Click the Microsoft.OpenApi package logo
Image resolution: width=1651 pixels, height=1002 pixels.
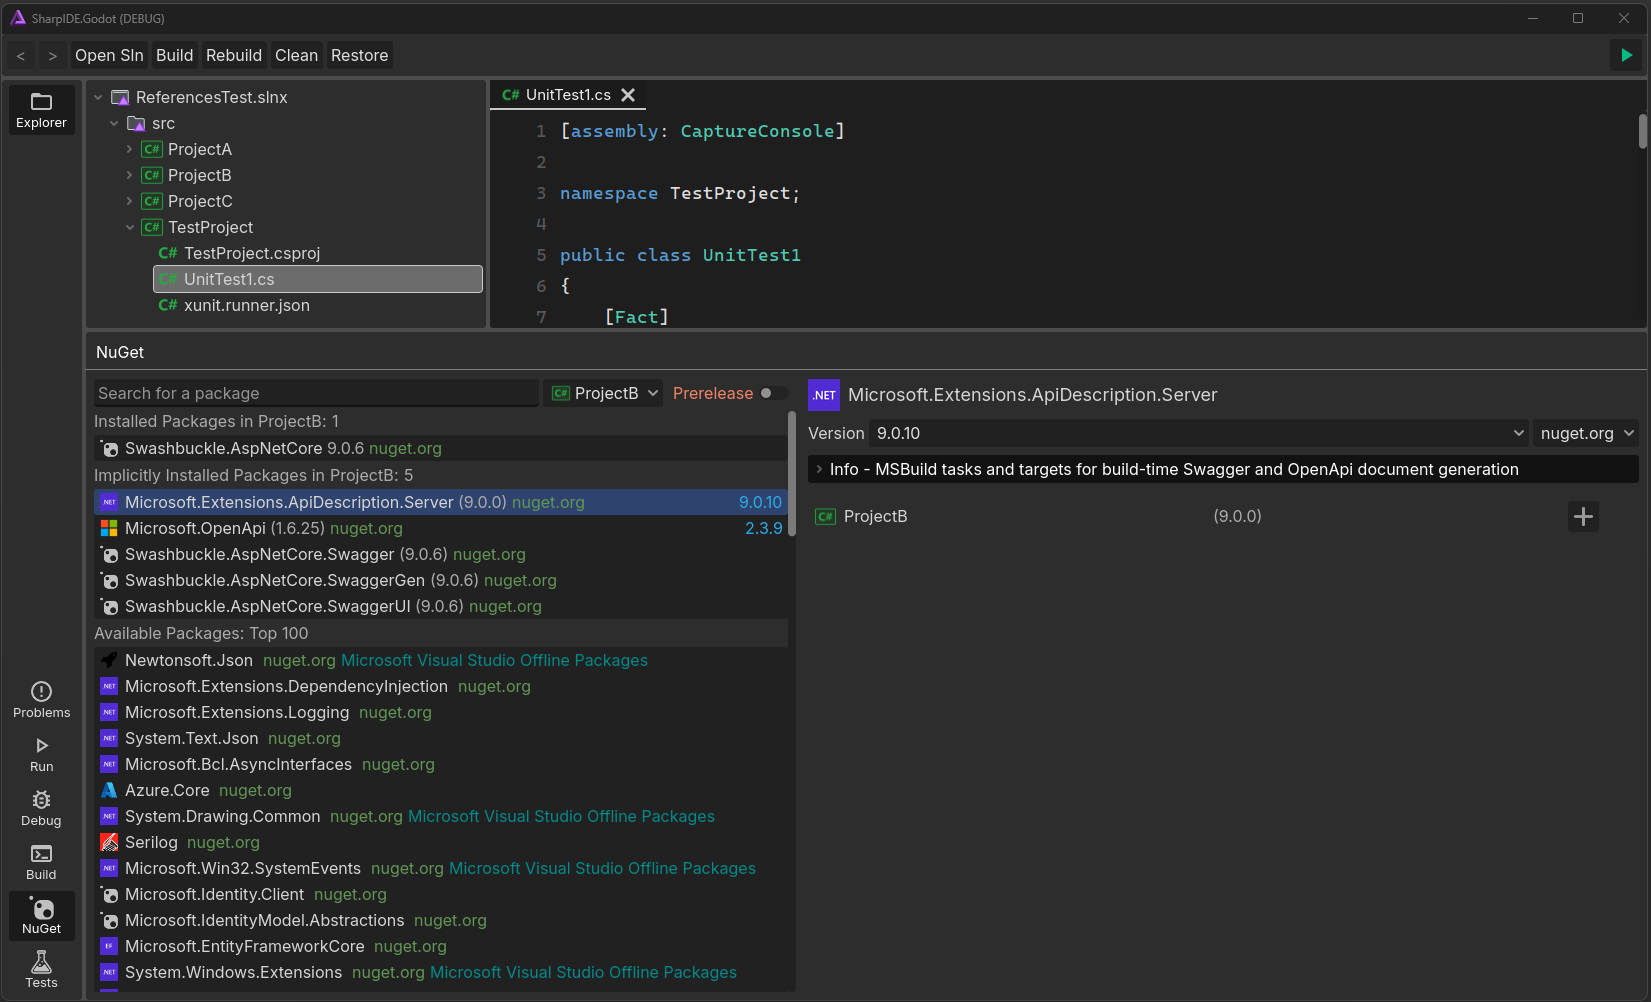click(109, 528)
